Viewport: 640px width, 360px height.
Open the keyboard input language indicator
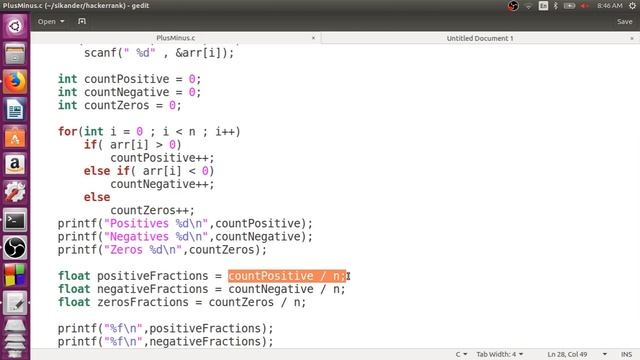(x=543, y=6)
